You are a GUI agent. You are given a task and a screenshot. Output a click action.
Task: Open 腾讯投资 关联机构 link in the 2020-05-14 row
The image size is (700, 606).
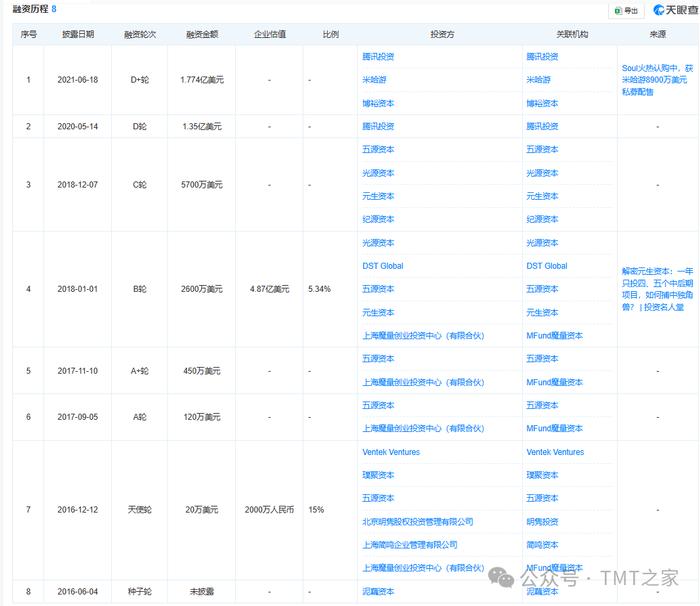click(542, 126)
